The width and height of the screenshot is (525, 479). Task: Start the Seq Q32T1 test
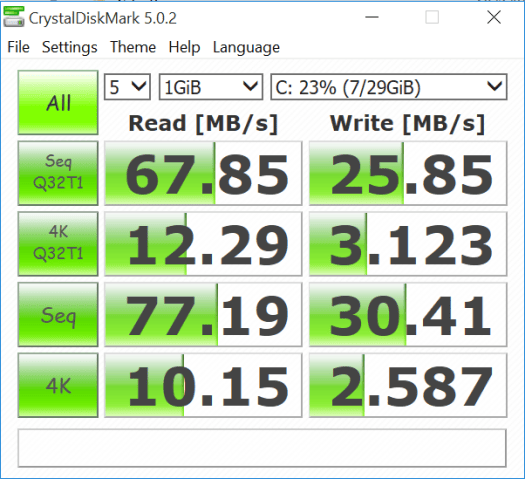click(58, 173)
